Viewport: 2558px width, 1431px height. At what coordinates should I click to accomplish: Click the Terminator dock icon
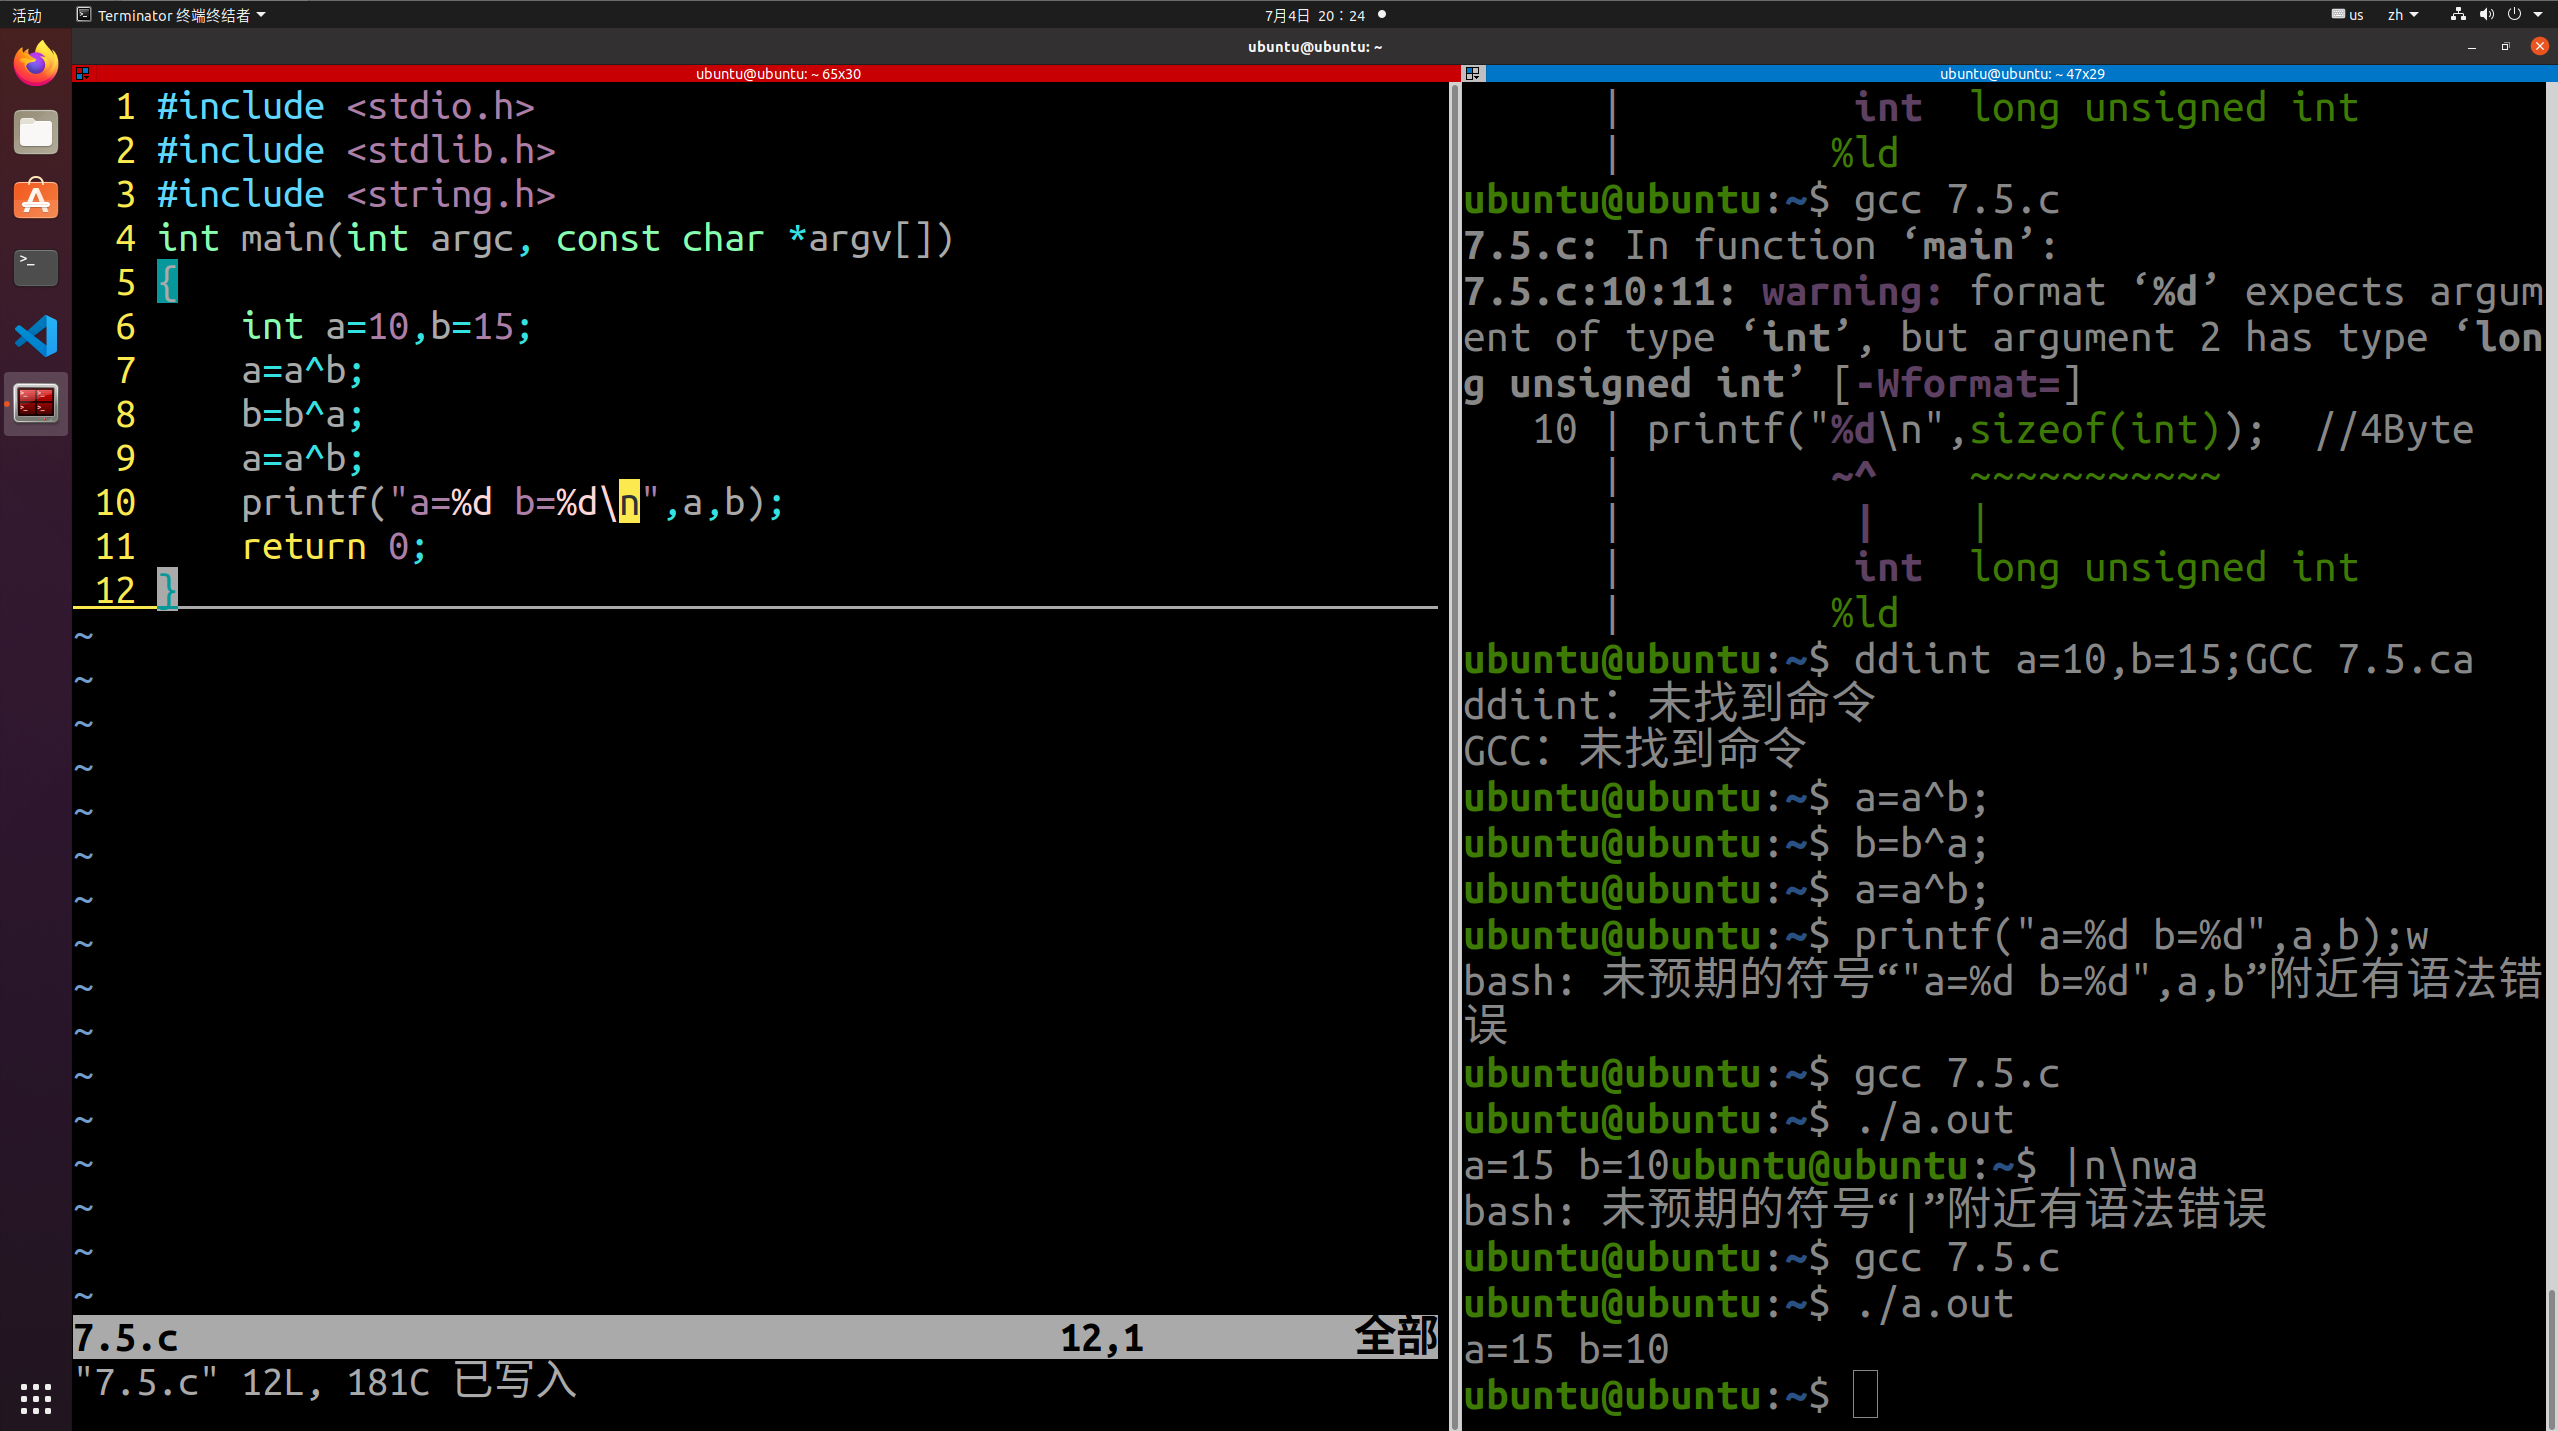[36, 403]
